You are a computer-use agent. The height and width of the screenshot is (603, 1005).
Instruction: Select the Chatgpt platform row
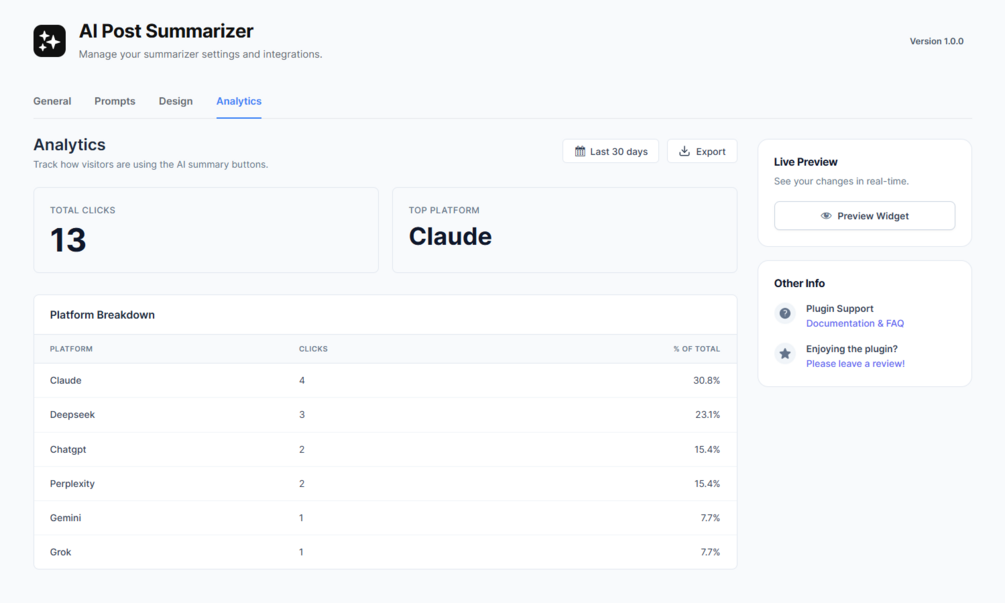tap(385, 449)
